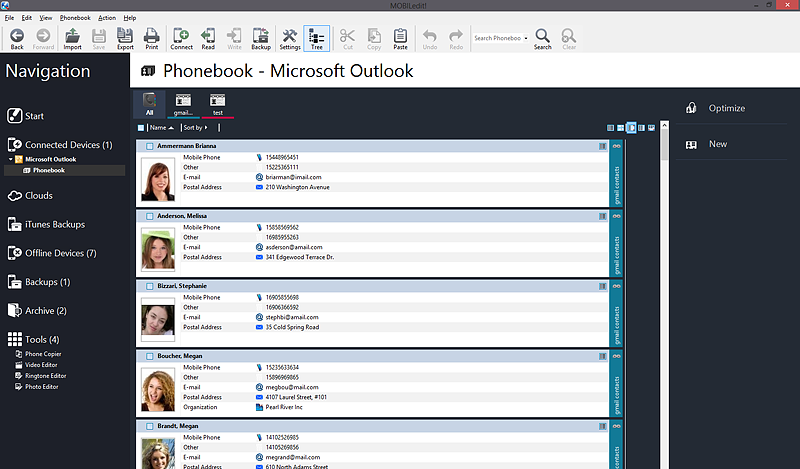This screenshot has width=800, height=469.
Task: Check the Bizzari, Stephanie contact checkbox
Action: tap(149, 286)
